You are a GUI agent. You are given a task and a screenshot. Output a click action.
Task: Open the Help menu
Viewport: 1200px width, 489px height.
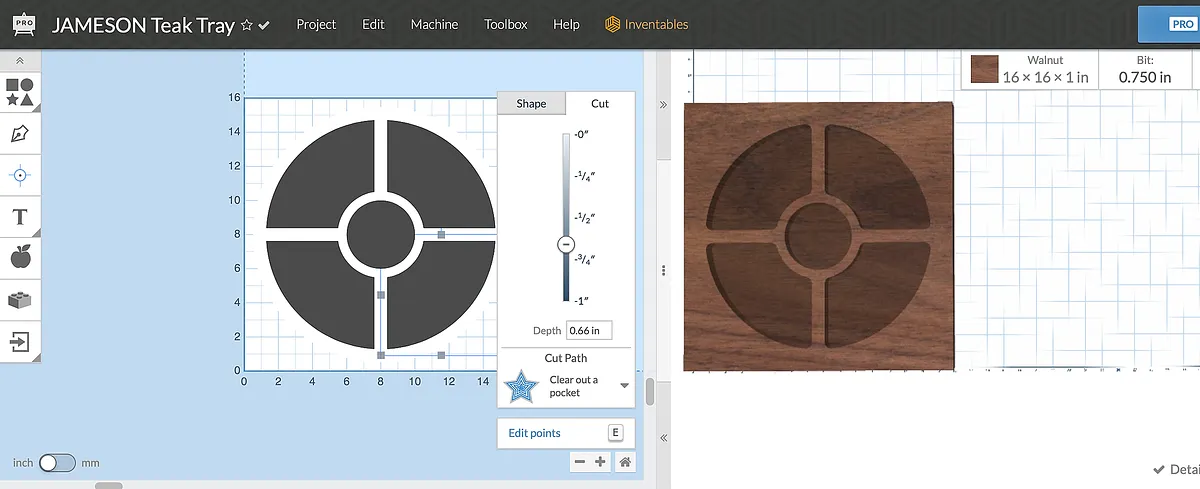click(566, 24)
